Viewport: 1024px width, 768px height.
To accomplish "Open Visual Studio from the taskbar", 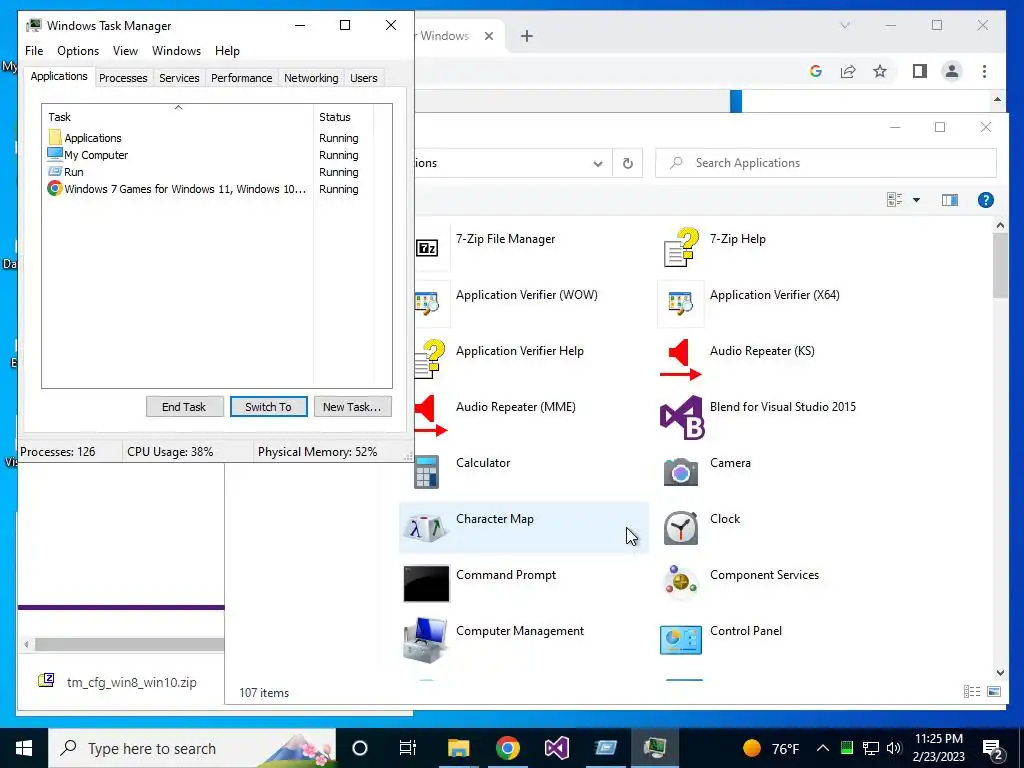I will coord(556,748).
